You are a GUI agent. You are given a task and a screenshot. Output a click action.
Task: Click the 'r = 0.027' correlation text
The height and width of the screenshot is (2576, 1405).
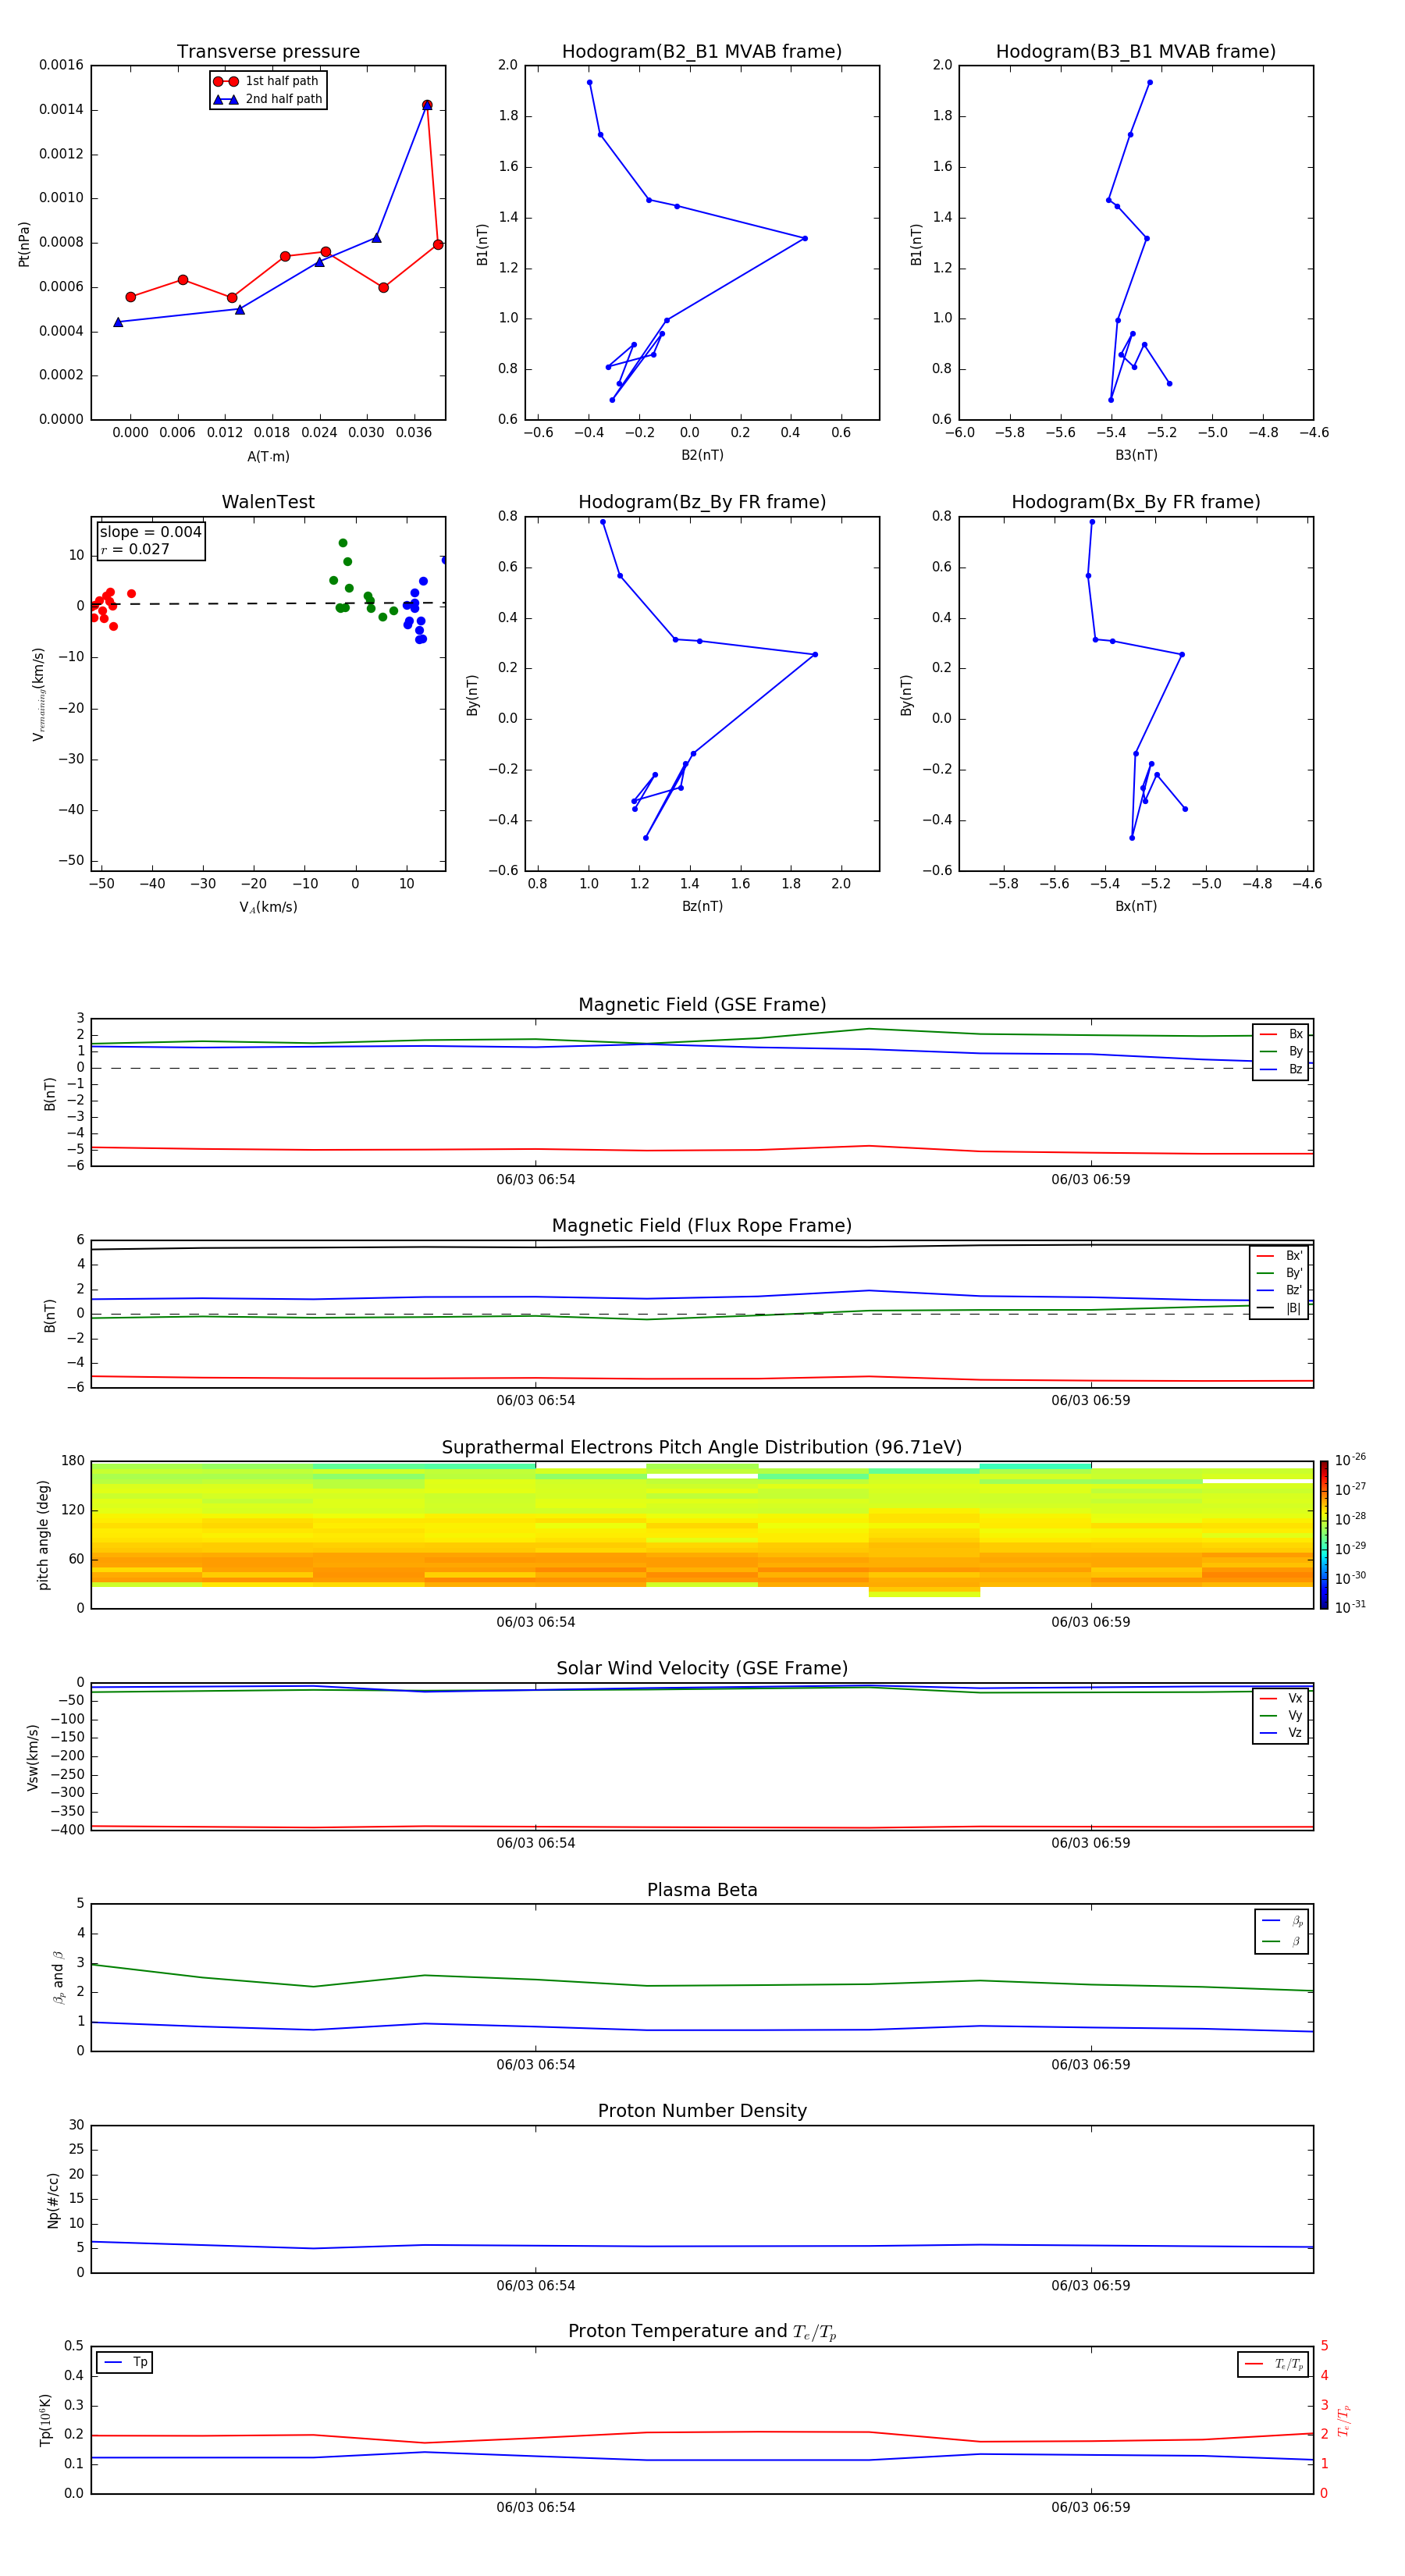[x=135, y=549]
